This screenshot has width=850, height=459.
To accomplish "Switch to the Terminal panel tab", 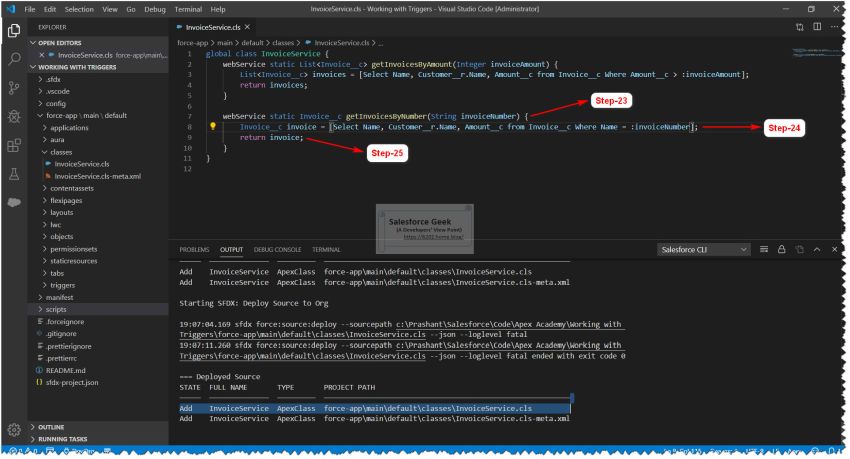I will tap(326, 250).
